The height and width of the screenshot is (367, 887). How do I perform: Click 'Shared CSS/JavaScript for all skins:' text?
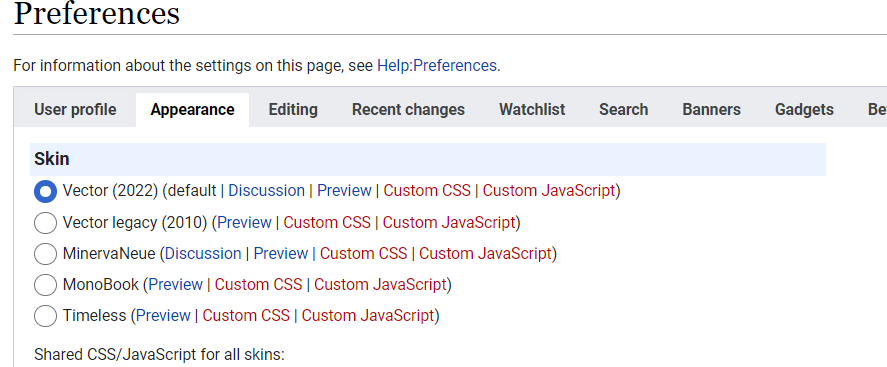point(159,355)
